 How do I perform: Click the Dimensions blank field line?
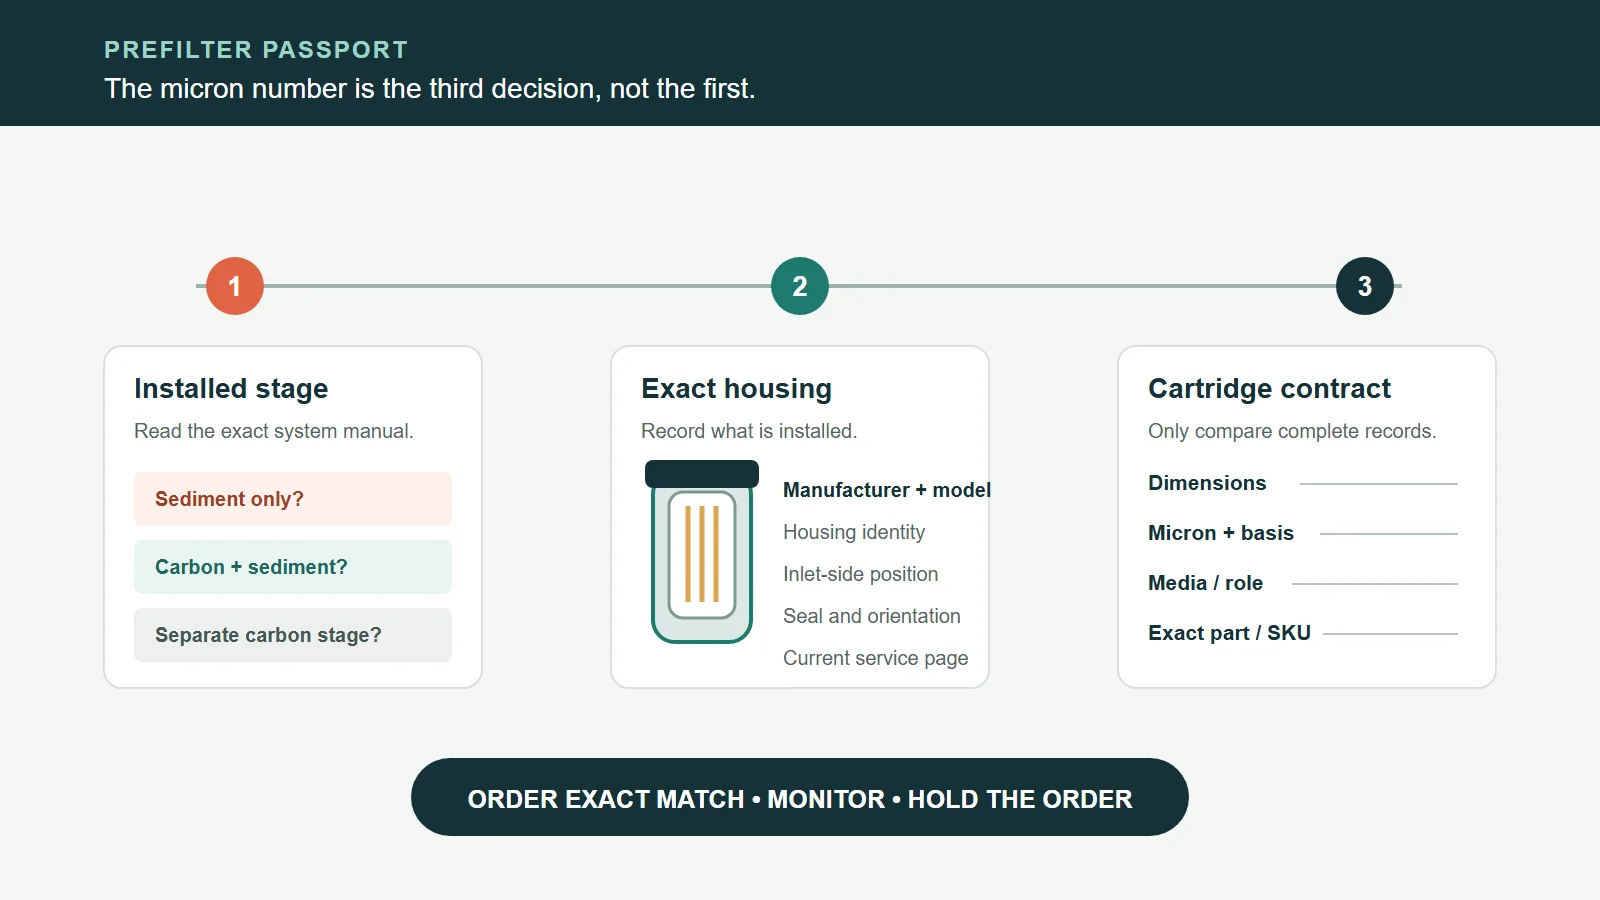coord(1379,484)
